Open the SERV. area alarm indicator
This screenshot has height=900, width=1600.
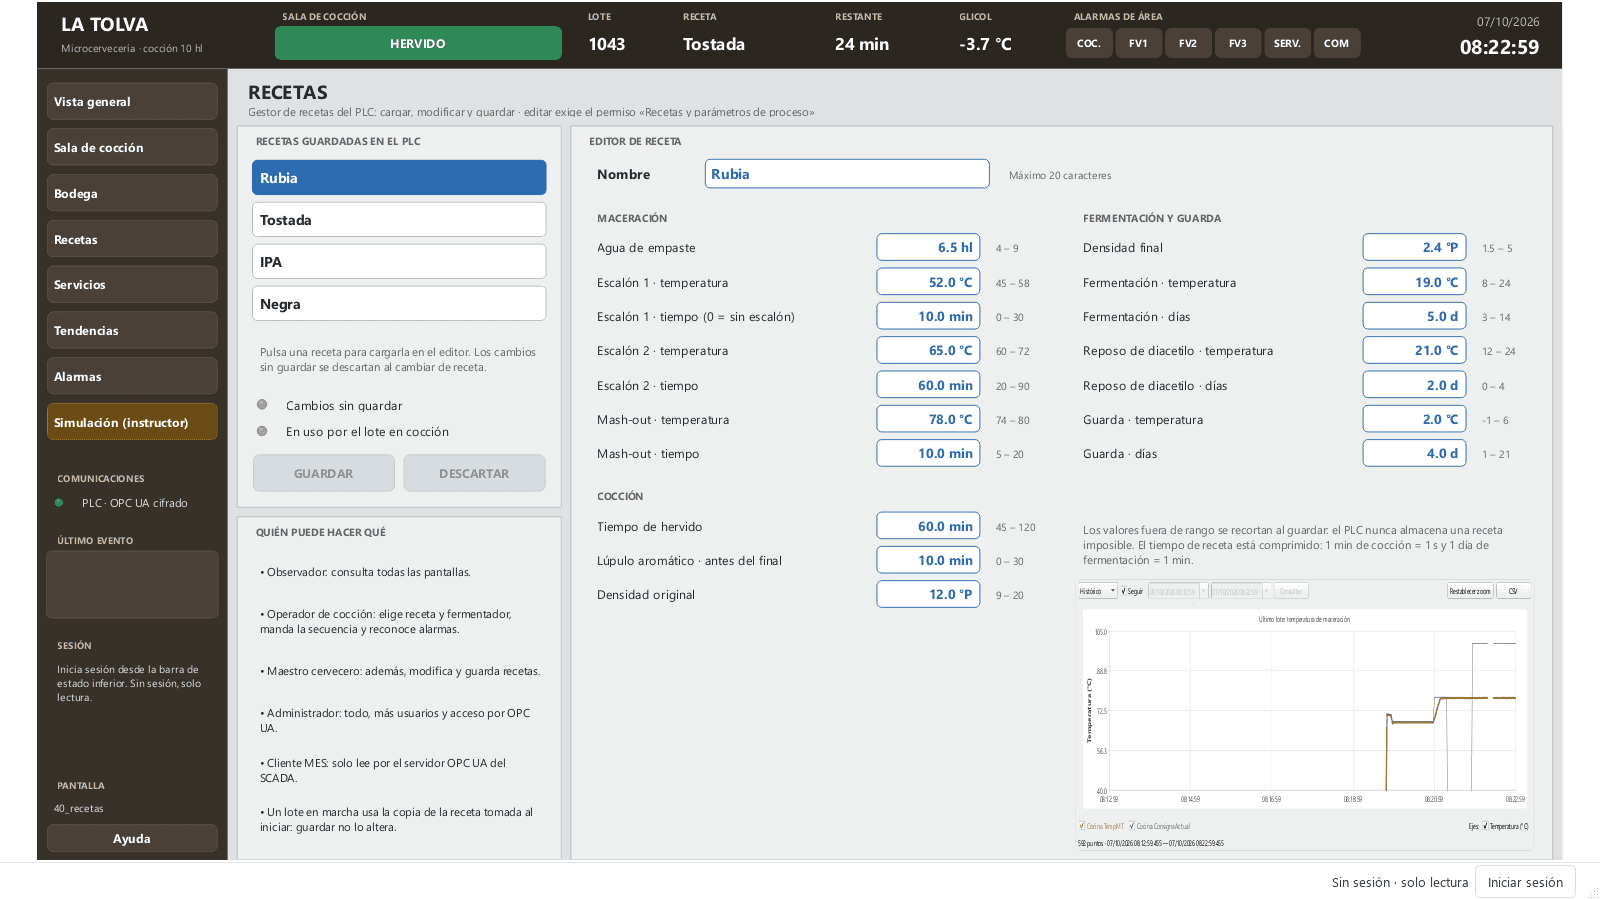(x=1287, y=43)
